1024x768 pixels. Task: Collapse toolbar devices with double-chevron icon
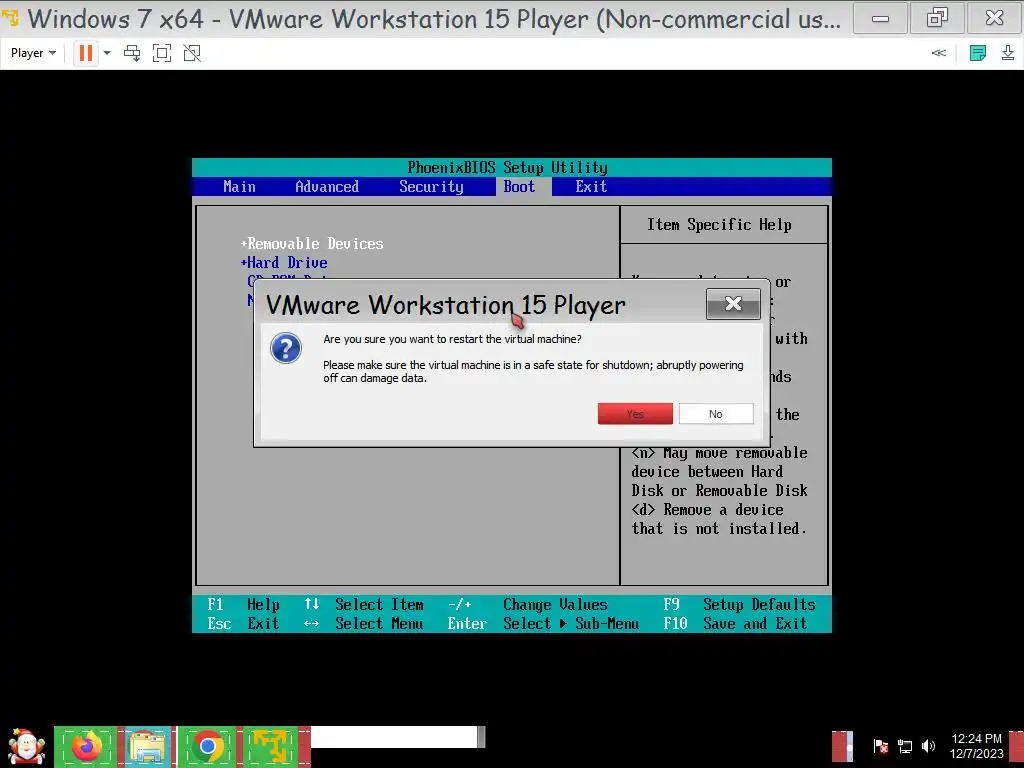pos(938,53)
